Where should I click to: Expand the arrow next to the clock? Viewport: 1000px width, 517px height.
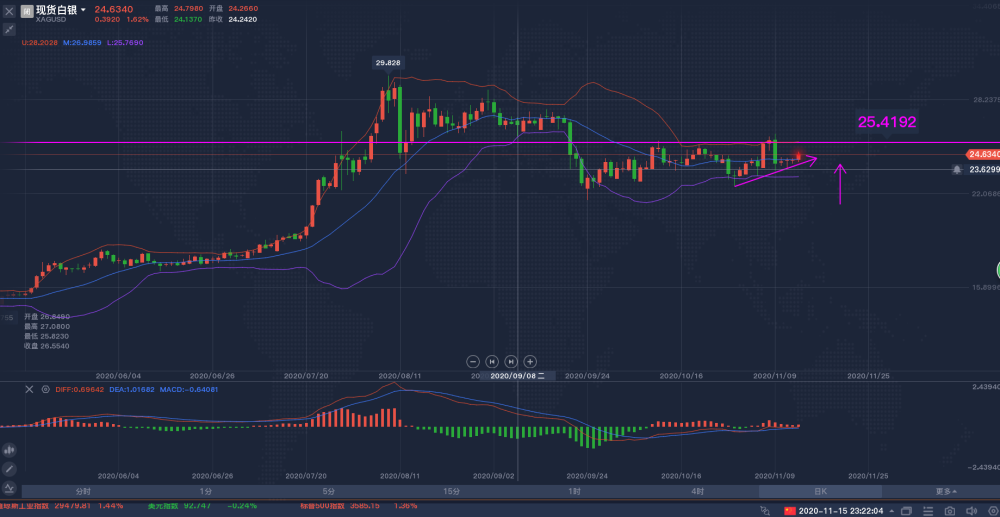coord(890,511)
